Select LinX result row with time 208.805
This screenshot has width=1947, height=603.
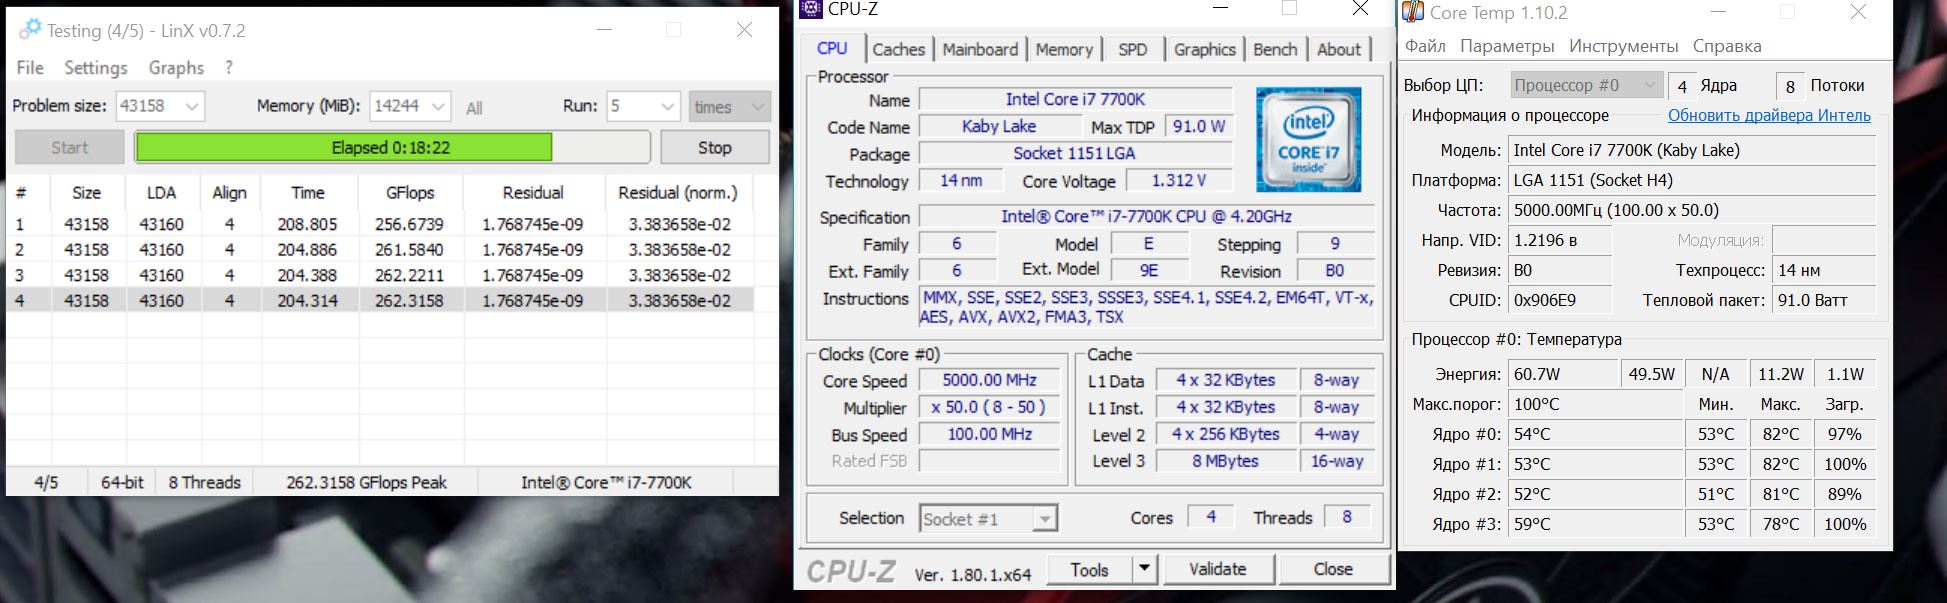[380, 224]
